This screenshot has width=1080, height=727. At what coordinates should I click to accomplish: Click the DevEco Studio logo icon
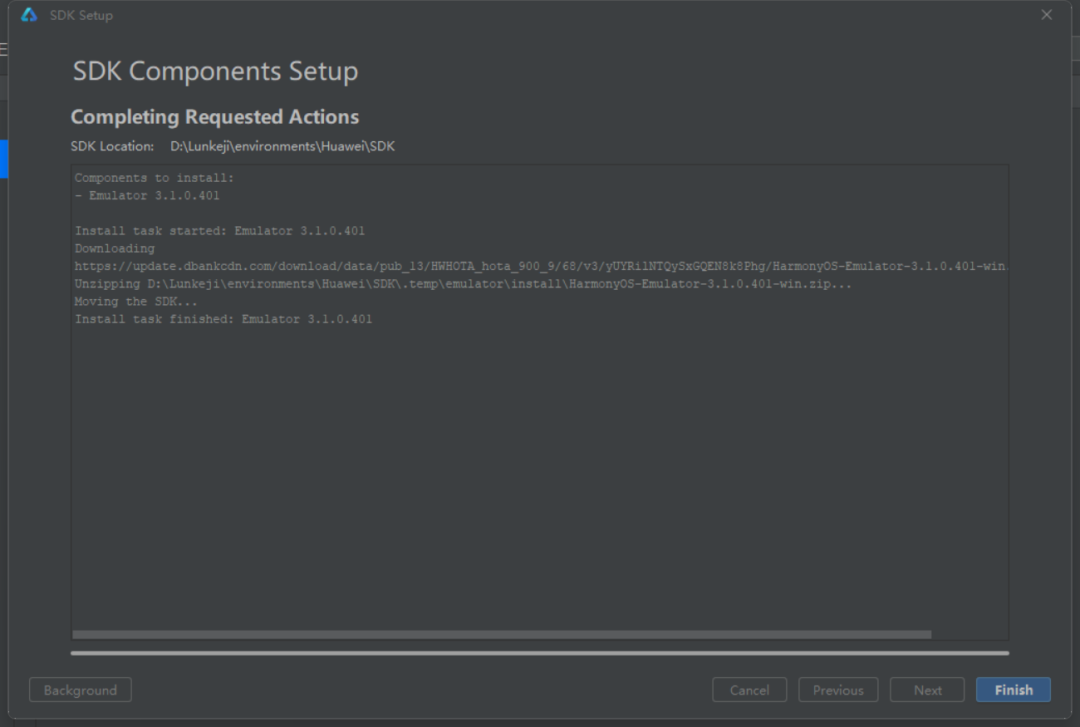click(x=29, y=15)
